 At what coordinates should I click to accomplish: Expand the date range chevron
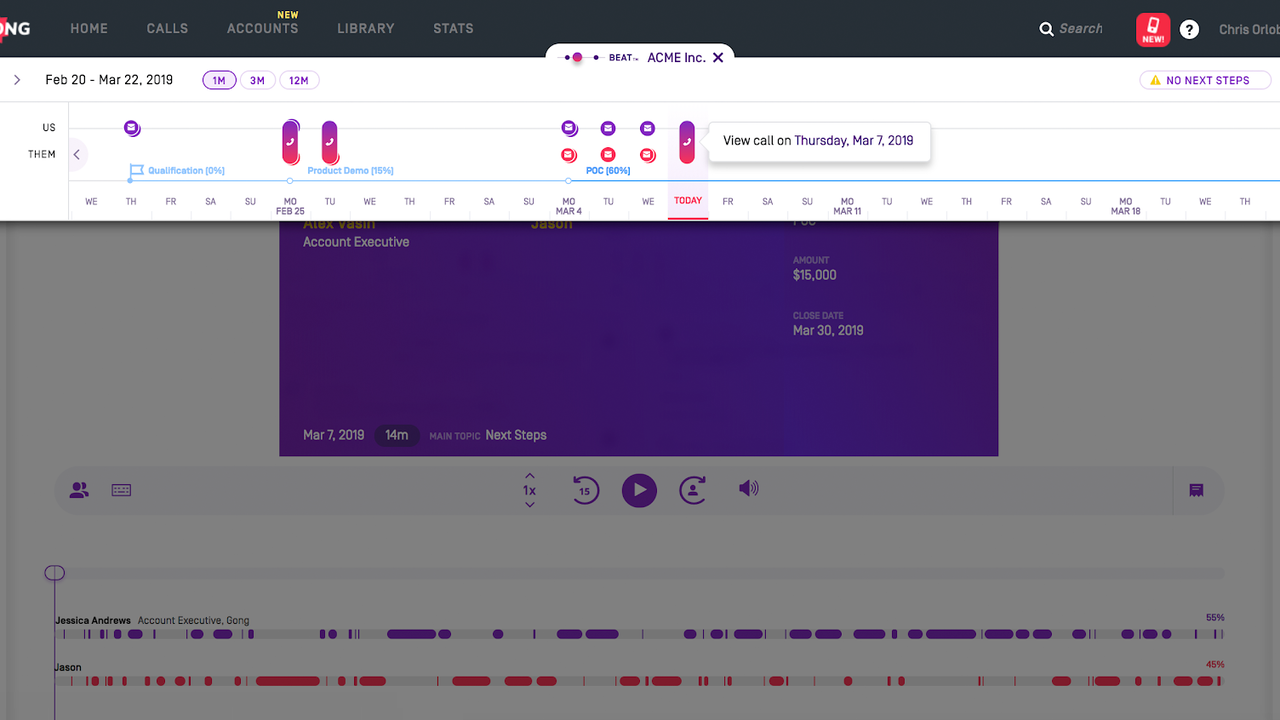pos(17,80)
